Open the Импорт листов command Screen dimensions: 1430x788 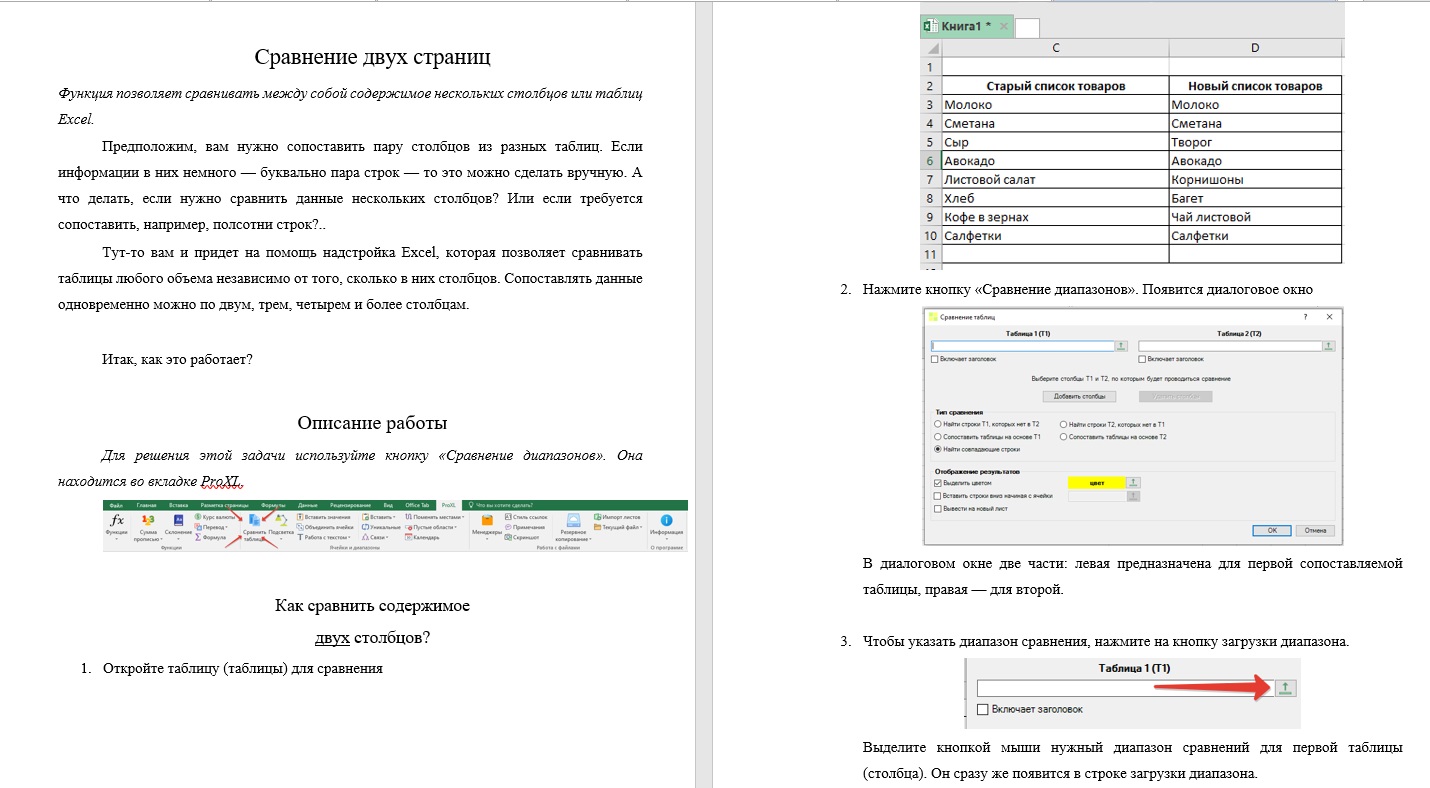(x=616, y=517)
